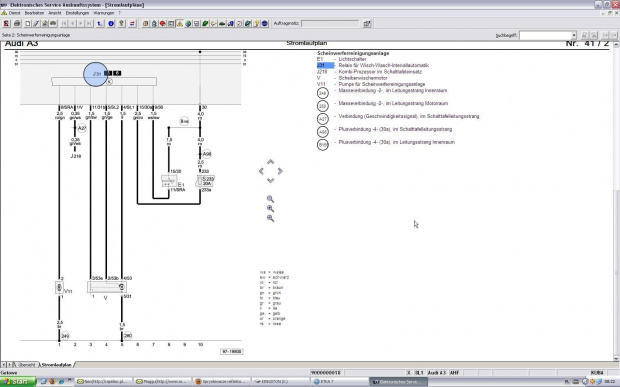
Task: Pan diagram left with the left chevron
Action: (261, 171)
